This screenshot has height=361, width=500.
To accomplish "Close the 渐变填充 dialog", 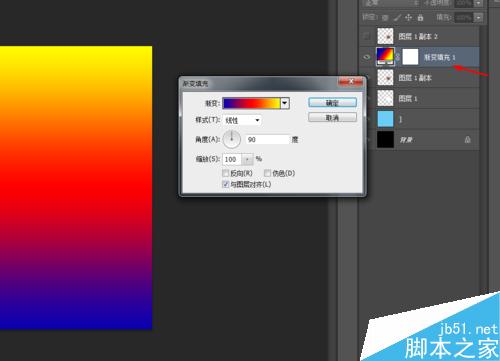I will [351, 82].
